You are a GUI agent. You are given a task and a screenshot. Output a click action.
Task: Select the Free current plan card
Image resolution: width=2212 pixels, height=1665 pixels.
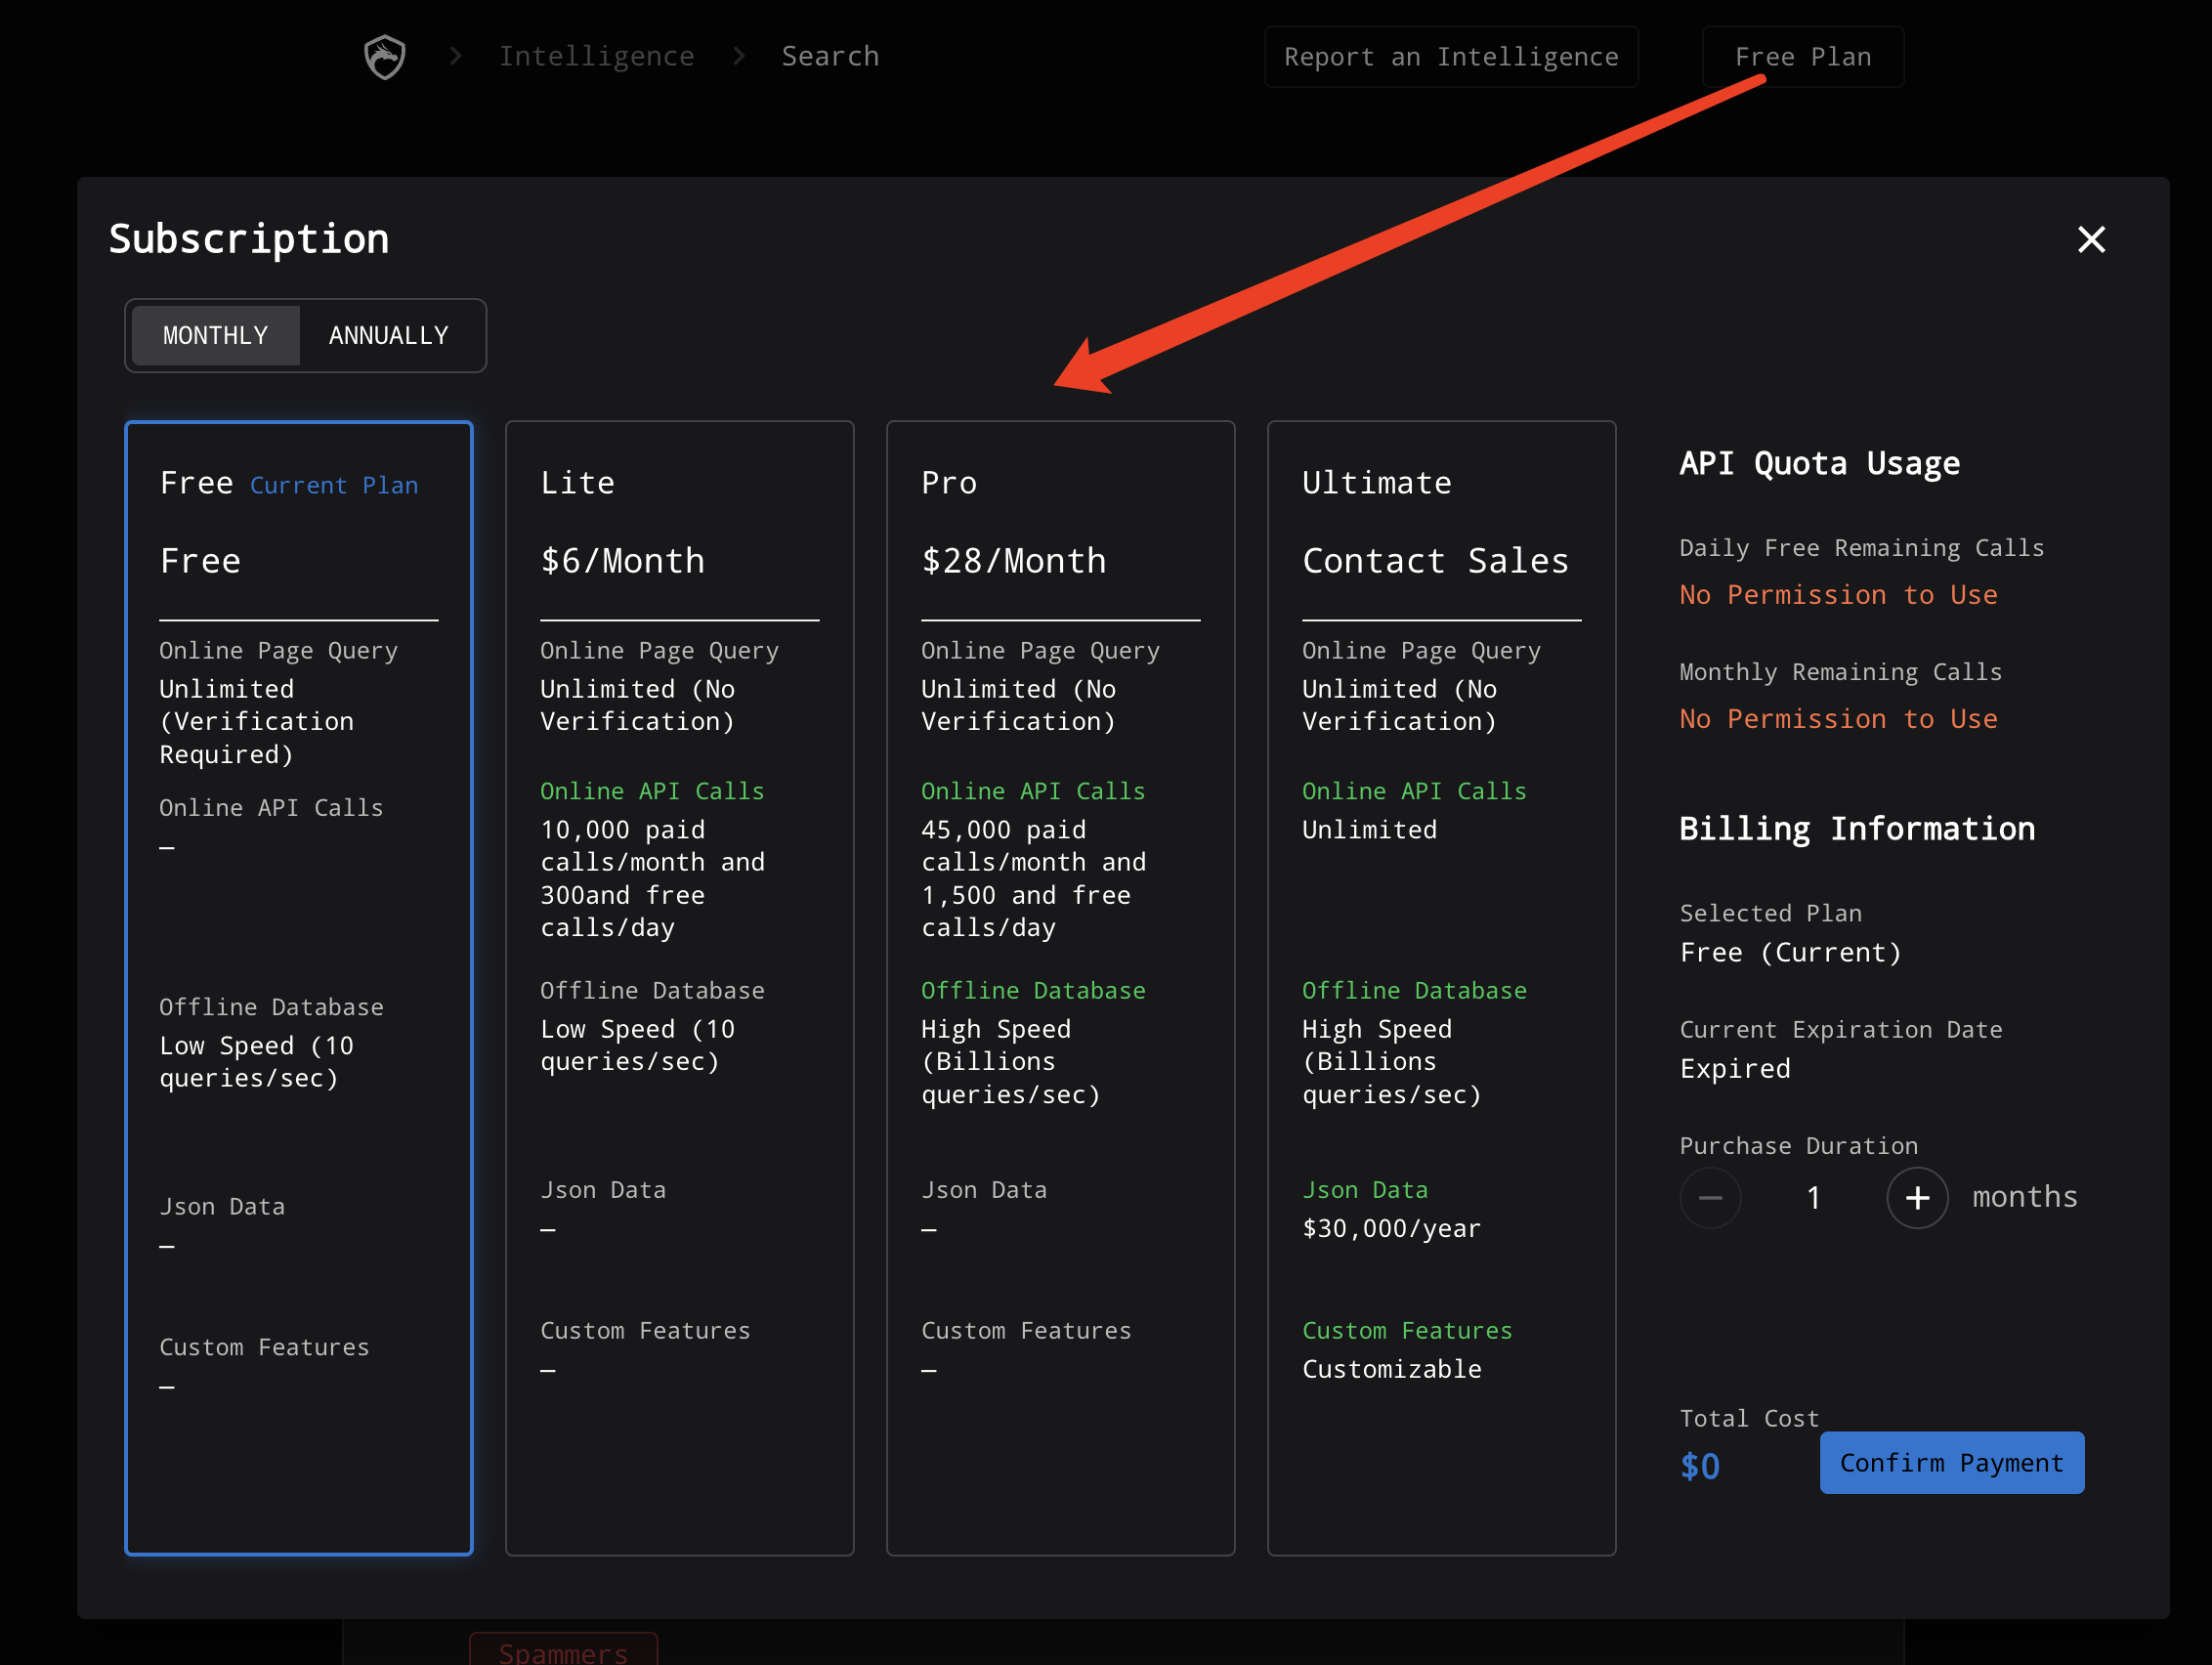coord(299,988)
